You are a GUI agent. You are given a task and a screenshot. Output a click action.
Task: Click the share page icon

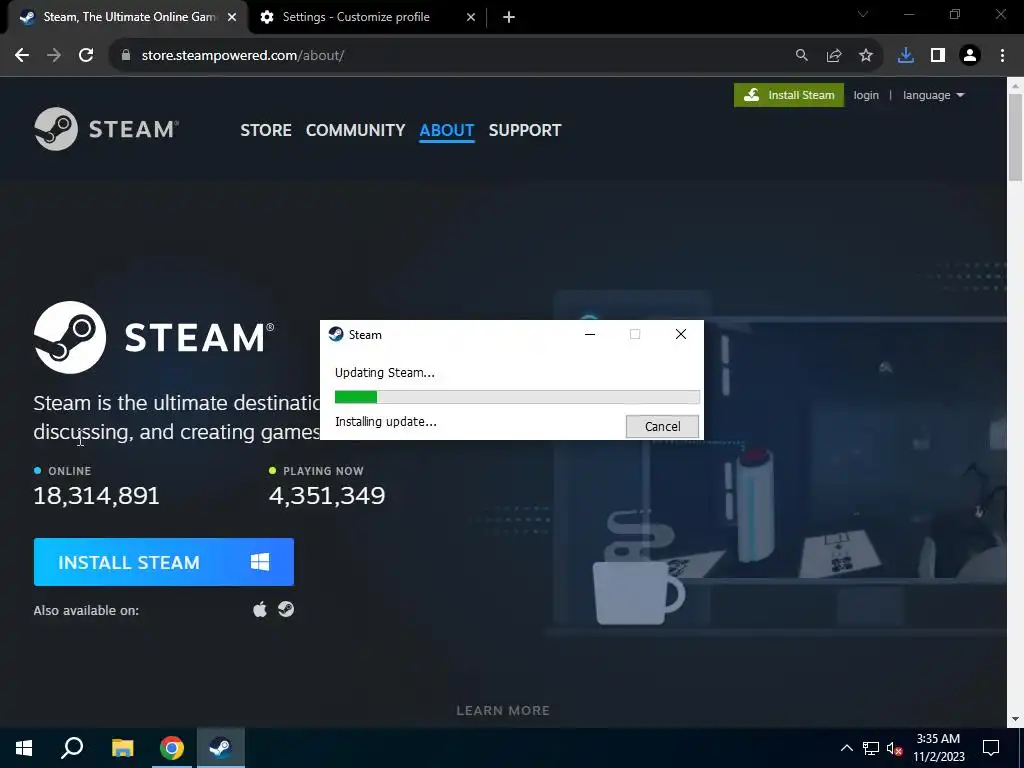(833, 56)
